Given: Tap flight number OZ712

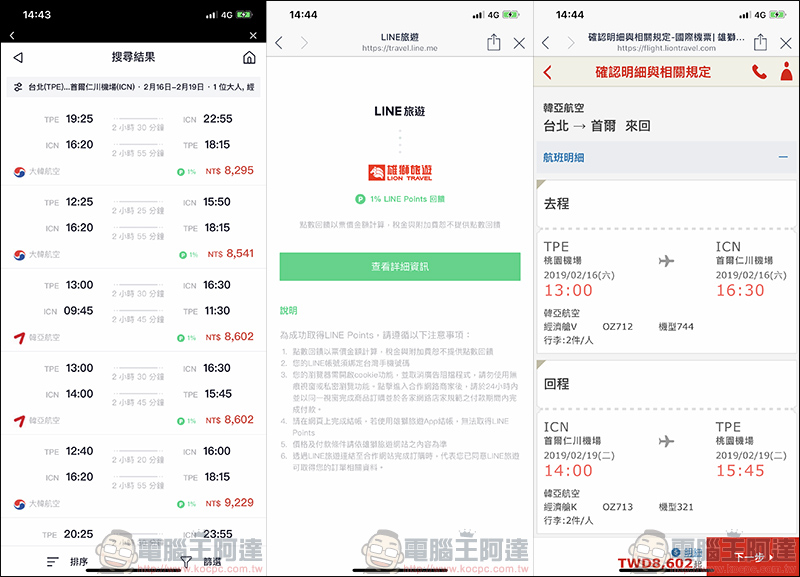Looking at the screenshot, I should point(617,327).
